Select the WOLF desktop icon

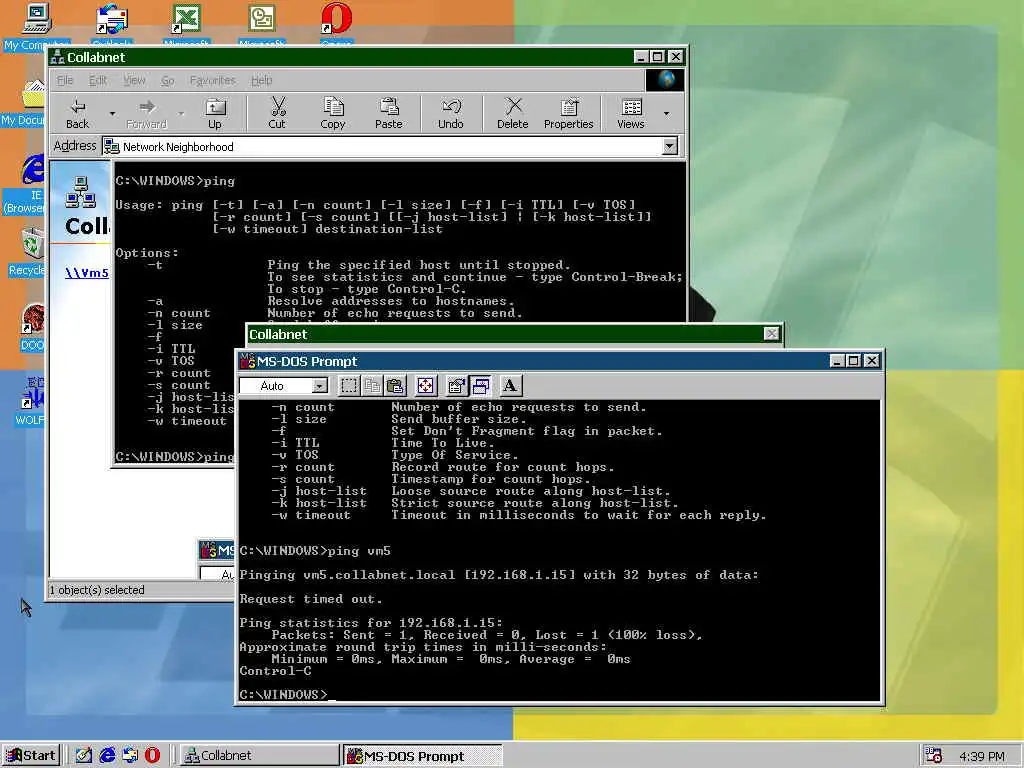click(30, 401)
